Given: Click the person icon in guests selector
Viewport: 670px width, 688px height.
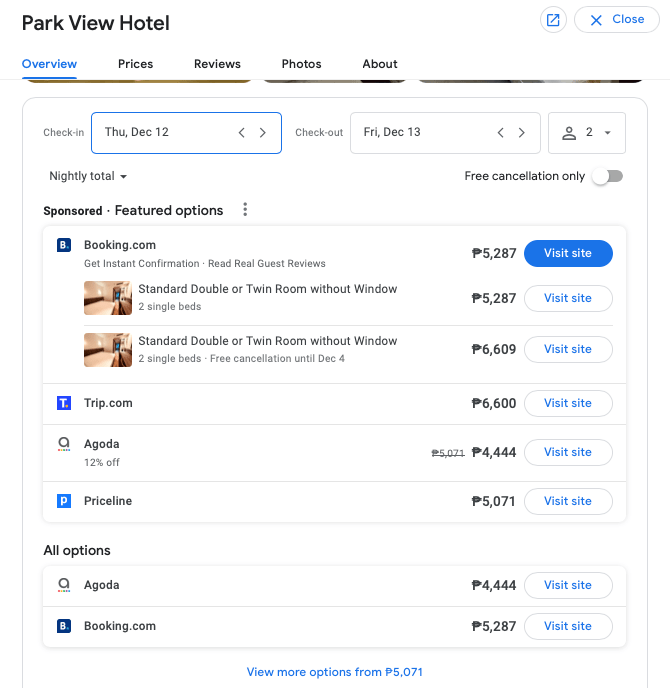Looking at the screenshot, I should (x=569, y=133).
